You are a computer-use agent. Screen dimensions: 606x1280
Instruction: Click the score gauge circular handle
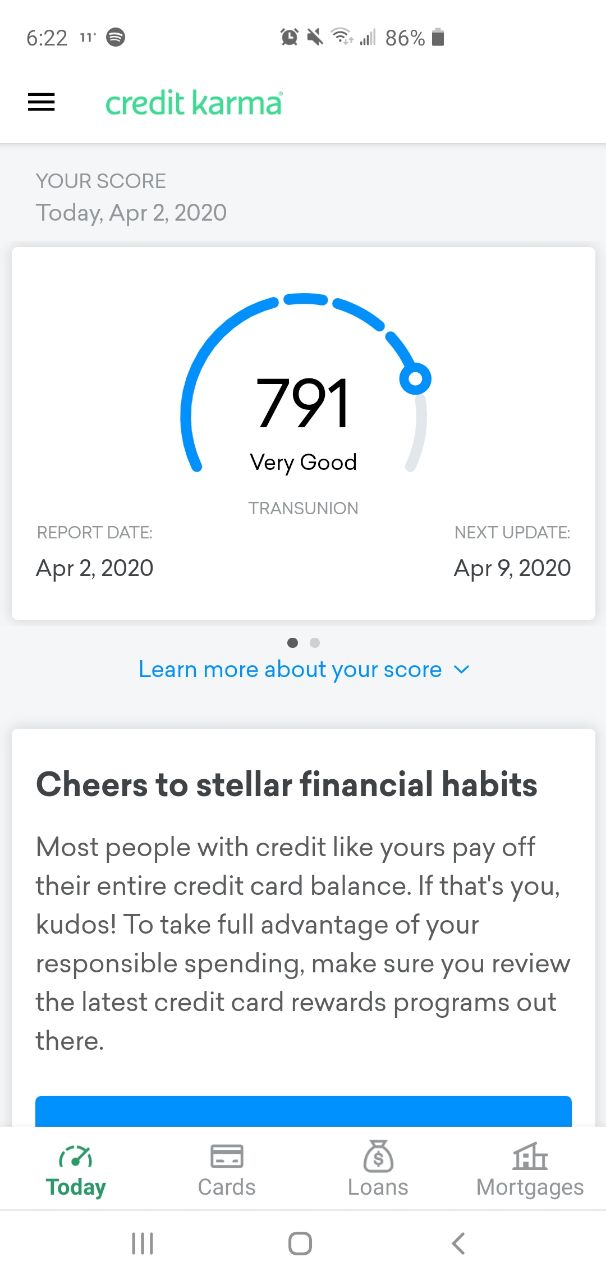[415, 378]
